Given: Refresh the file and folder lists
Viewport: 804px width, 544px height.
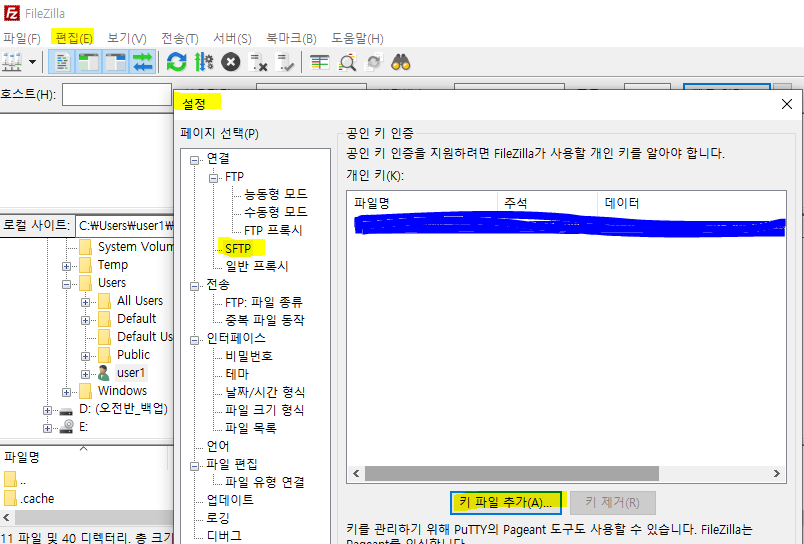Looking at the screenshot, I should click(x=176, y=62).
